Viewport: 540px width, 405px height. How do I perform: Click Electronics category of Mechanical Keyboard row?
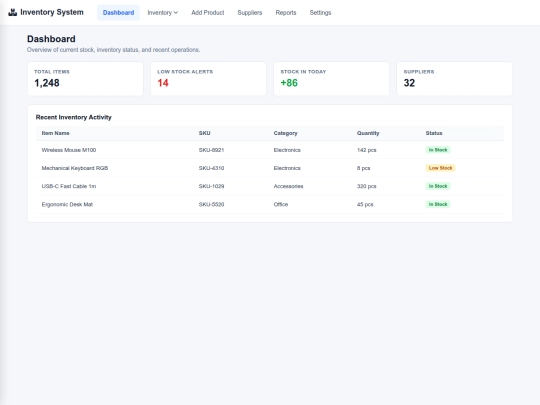click(287, 168)
